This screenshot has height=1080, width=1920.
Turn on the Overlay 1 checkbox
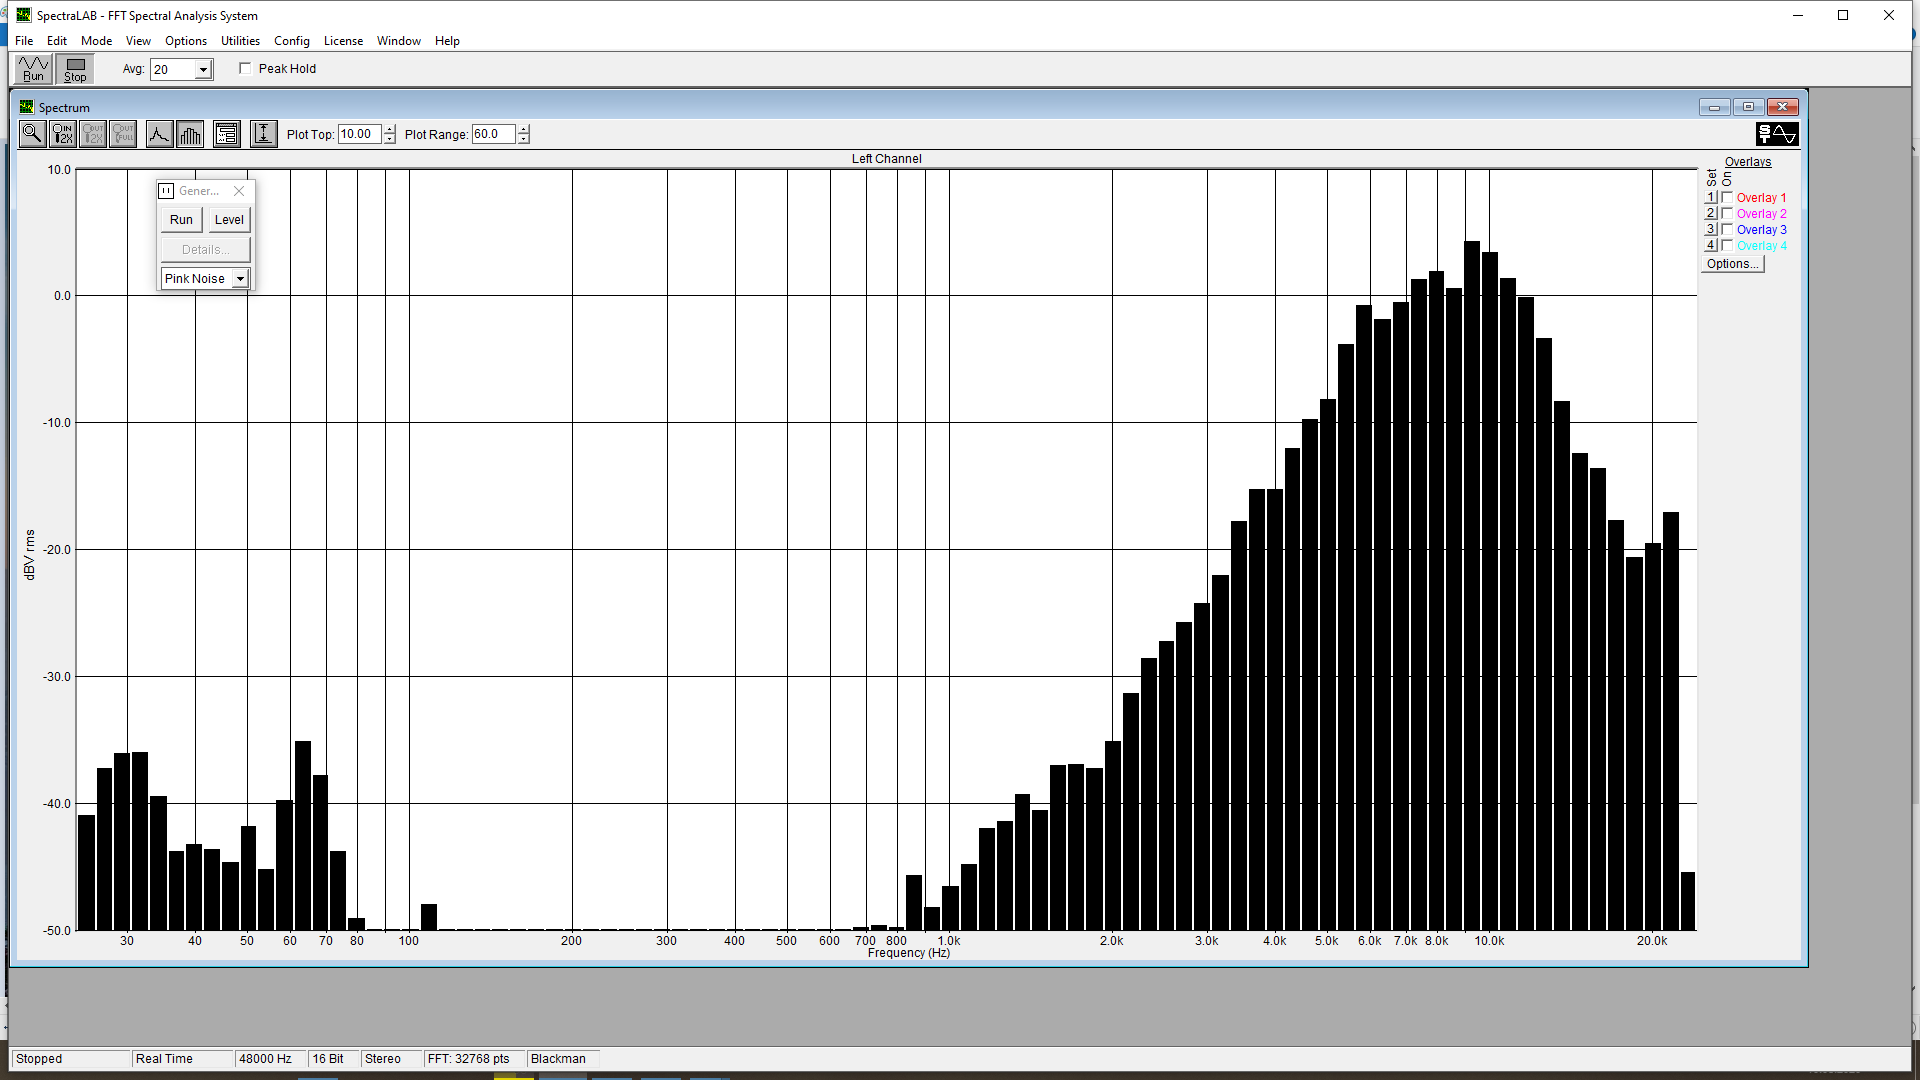[x=1727, y=198]
